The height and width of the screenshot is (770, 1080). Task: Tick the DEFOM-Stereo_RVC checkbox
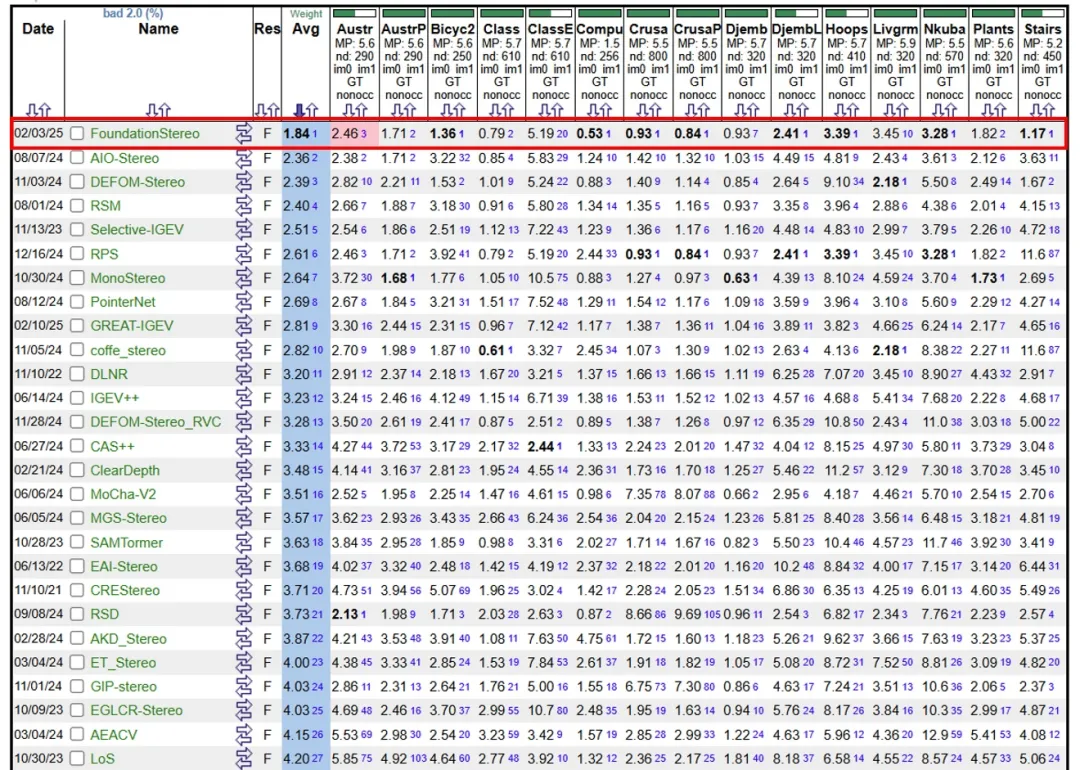[77, 422]
